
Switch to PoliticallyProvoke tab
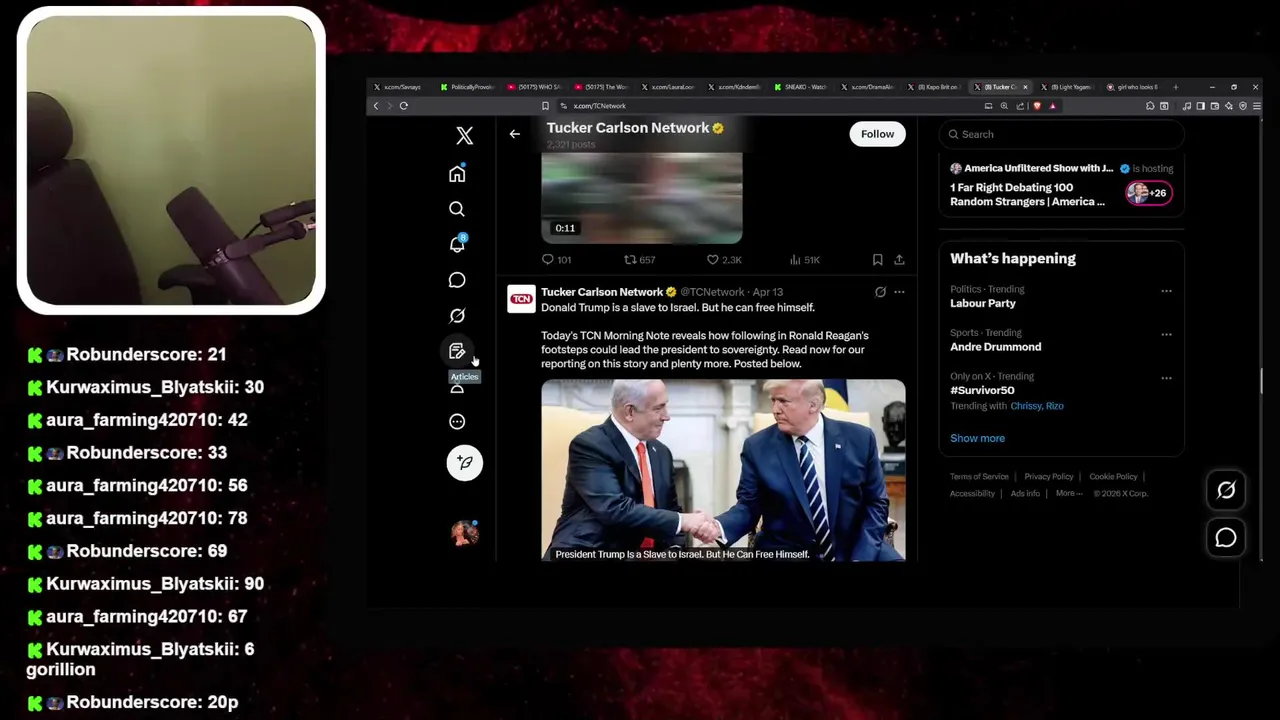(x=468, y=87)
